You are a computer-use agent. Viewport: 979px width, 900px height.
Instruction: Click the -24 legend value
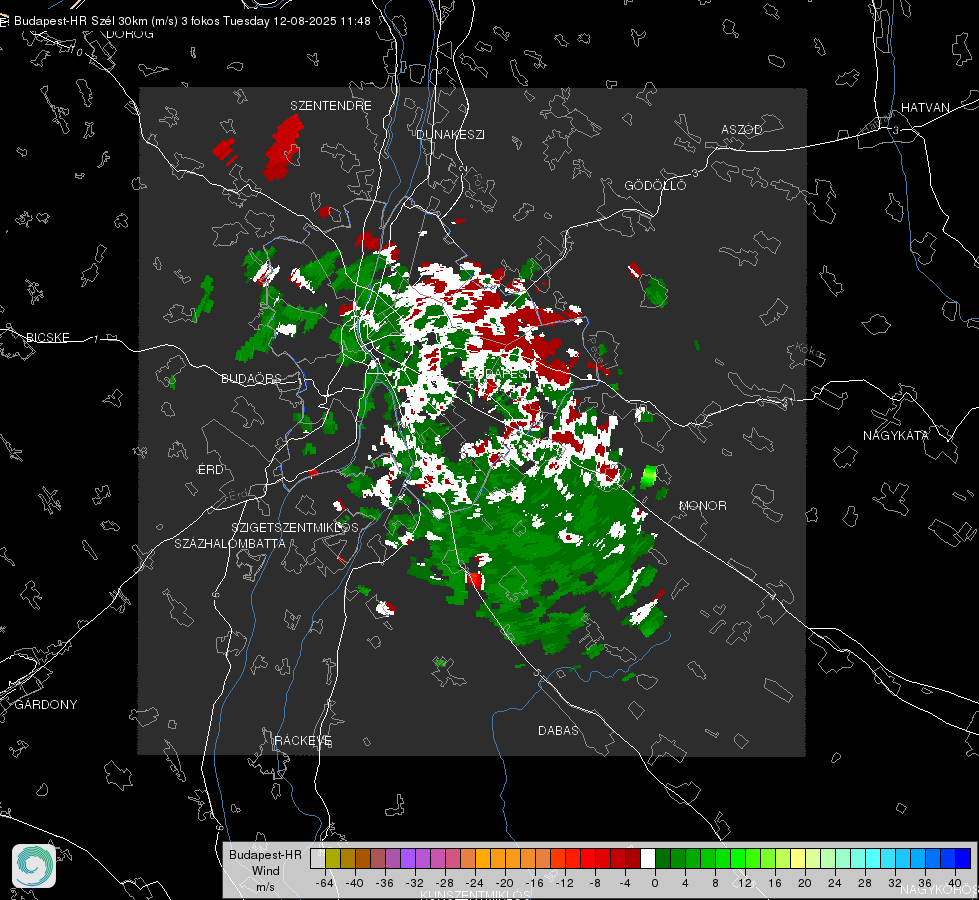coord(475,883)
